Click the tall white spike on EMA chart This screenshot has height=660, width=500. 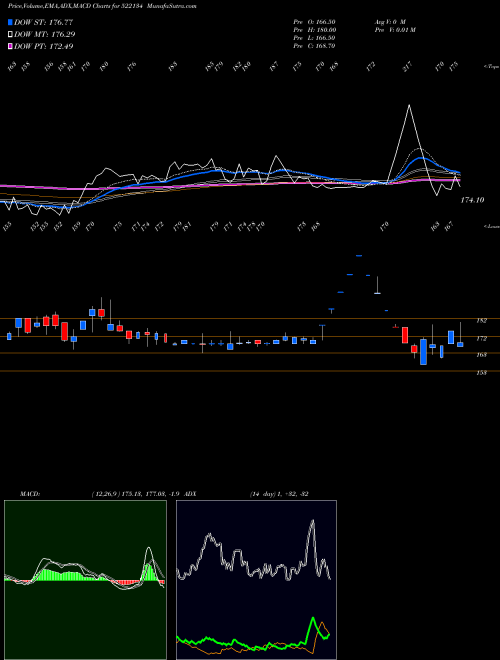pyautogui.click(x=409, y=106)
